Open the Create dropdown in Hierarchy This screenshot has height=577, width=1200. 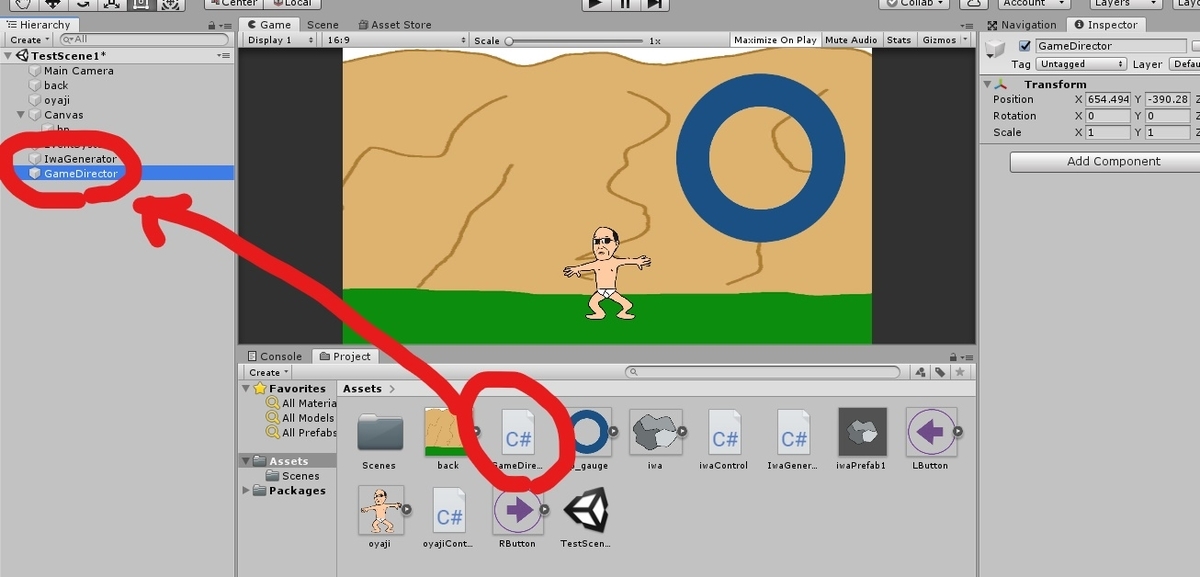(29, 40)
